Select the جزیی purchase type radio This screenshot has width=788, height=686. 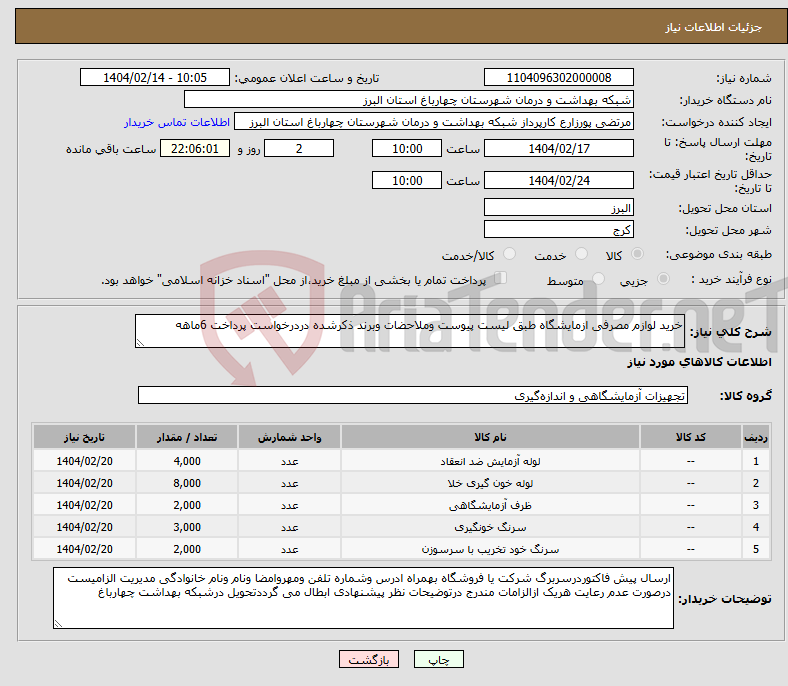(x=663, y=278)
